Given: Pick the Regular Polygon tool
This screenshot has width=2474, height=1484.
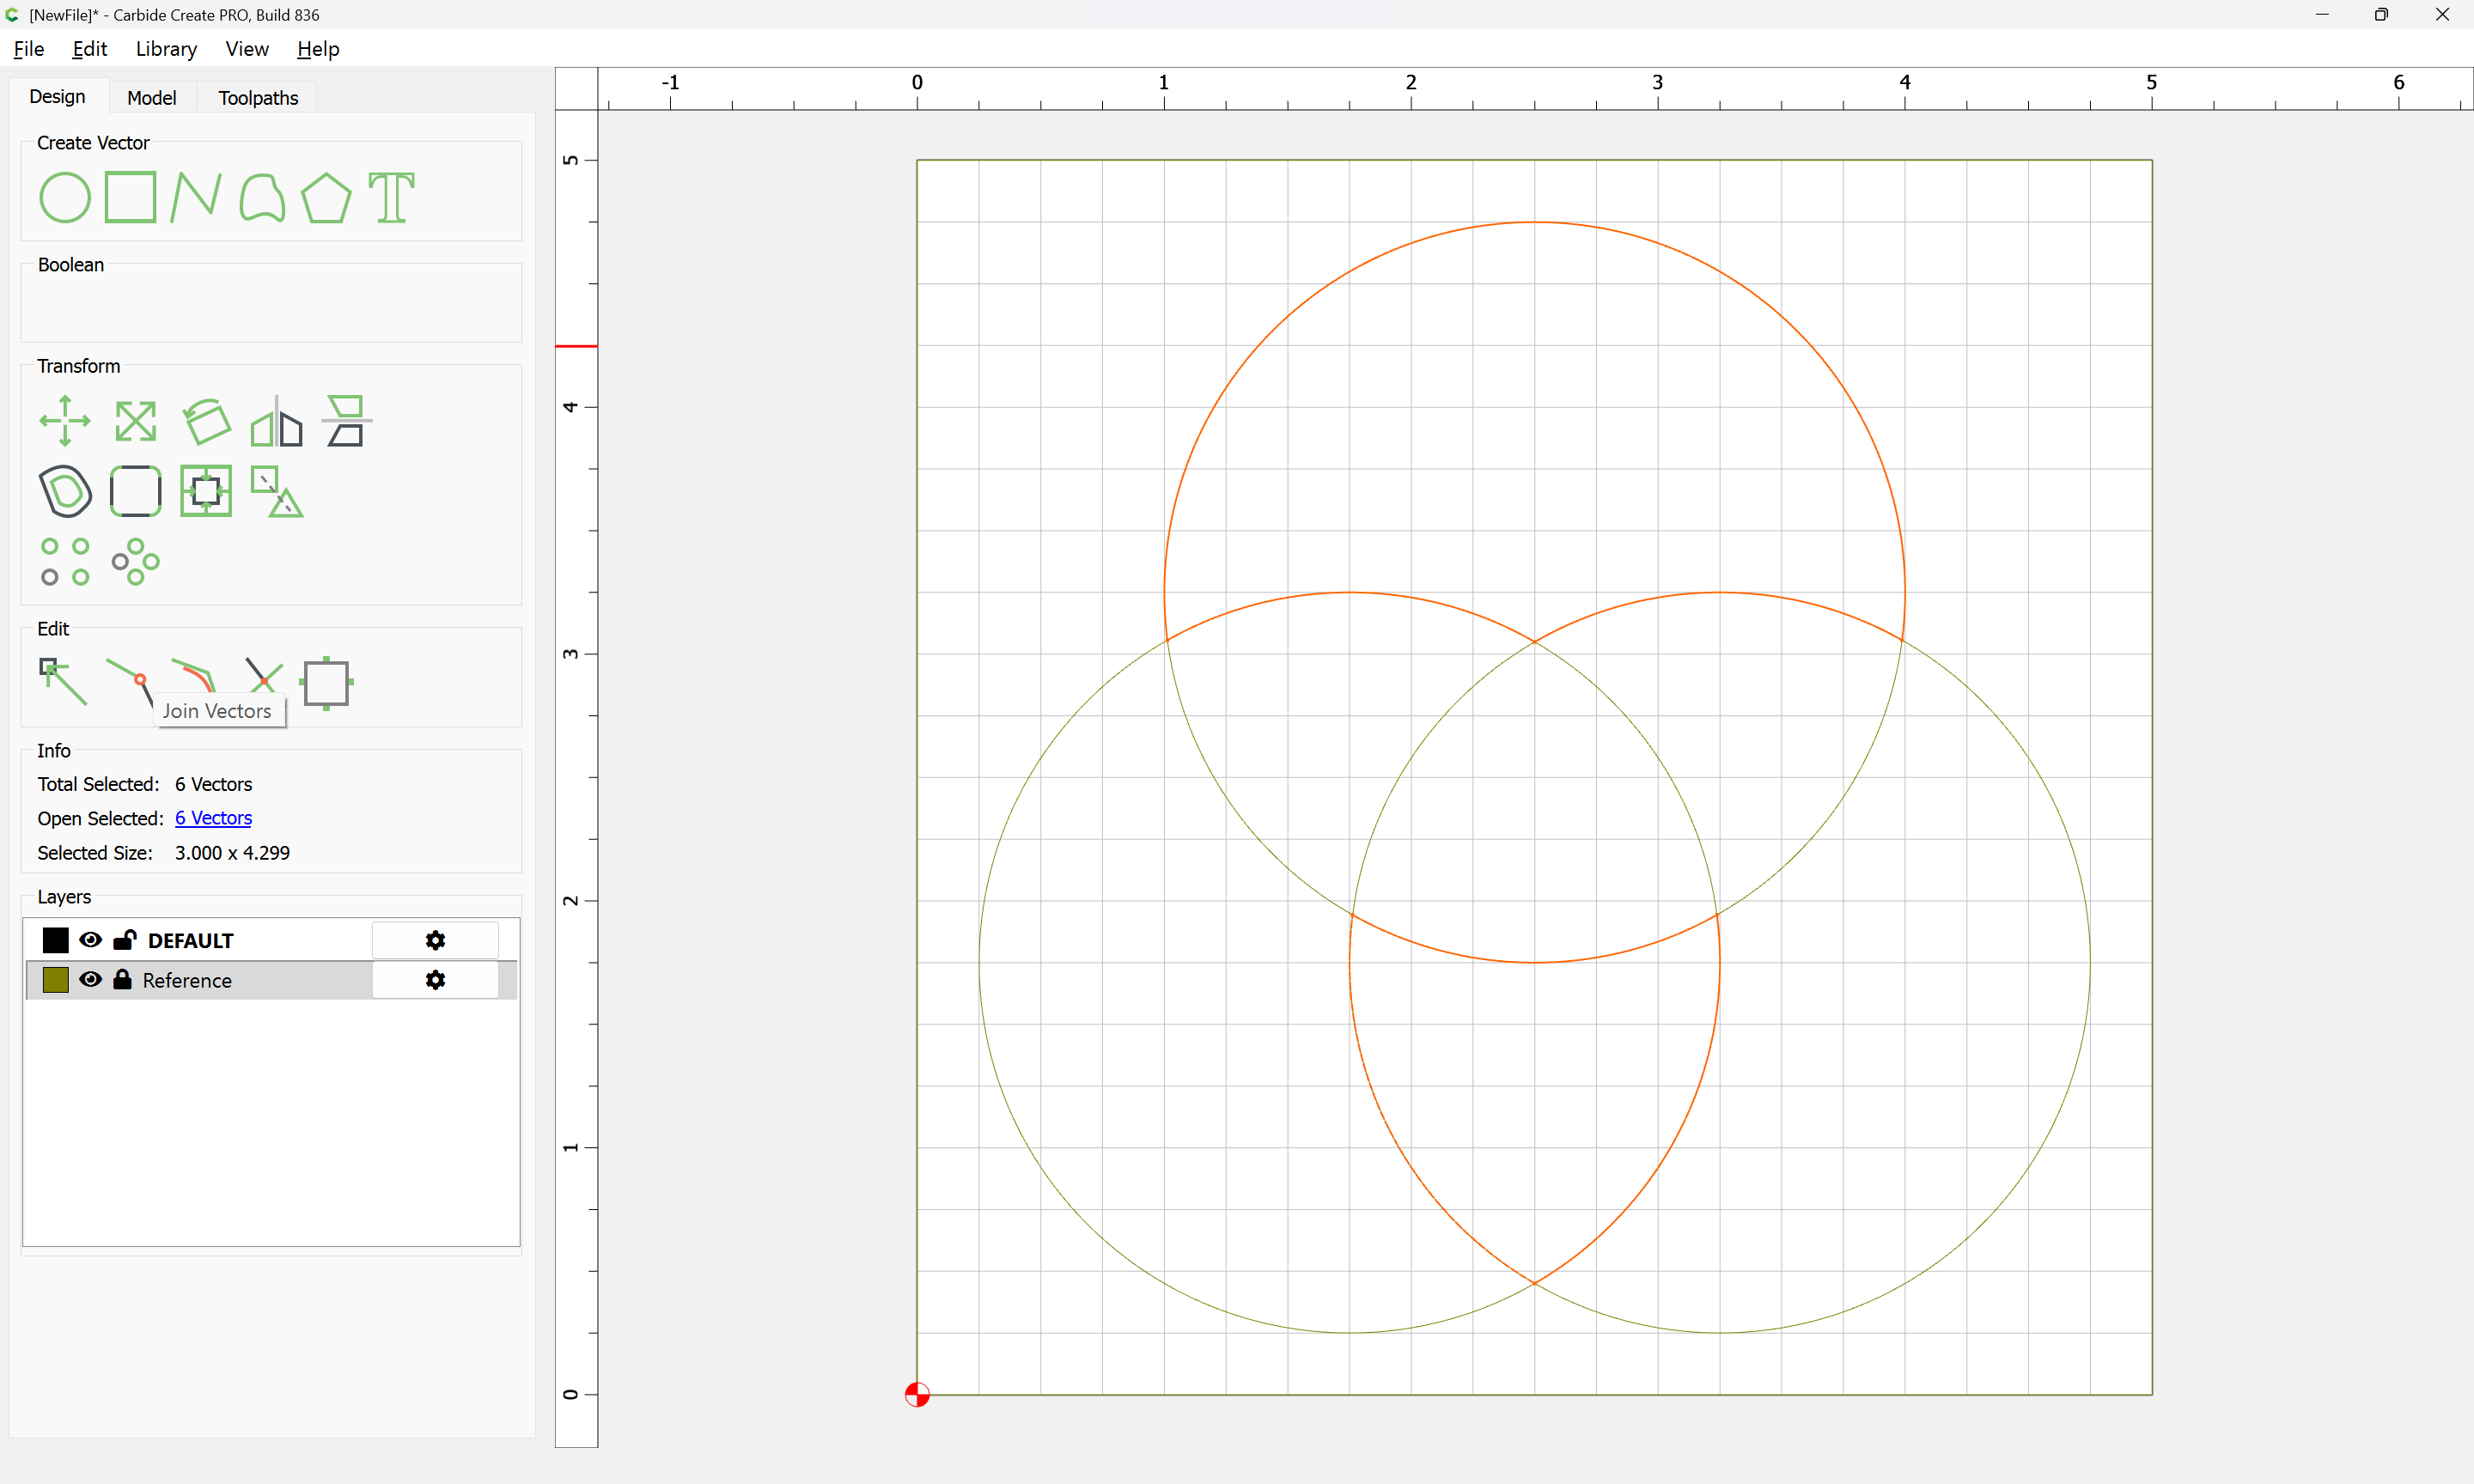Looking at the screenshot, I should pyautogui.click(x=326, y=197).
